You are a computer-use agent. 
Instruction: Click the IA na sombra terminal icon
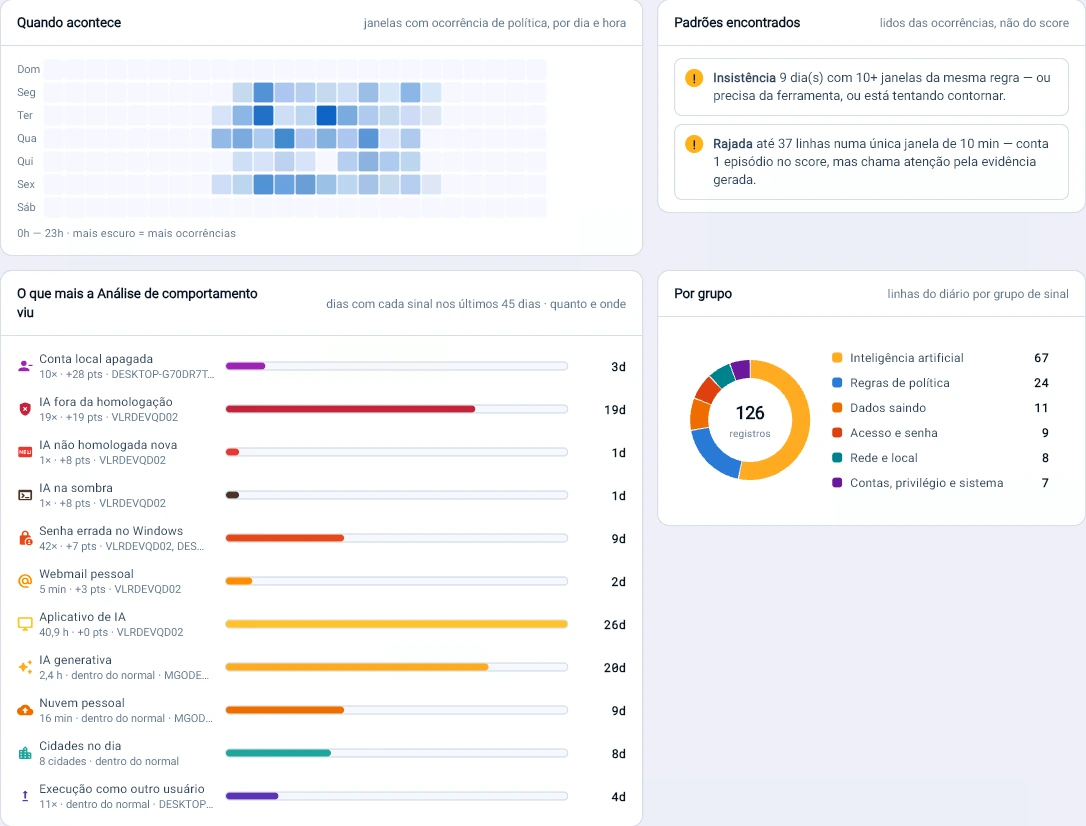tap(25, 495)
